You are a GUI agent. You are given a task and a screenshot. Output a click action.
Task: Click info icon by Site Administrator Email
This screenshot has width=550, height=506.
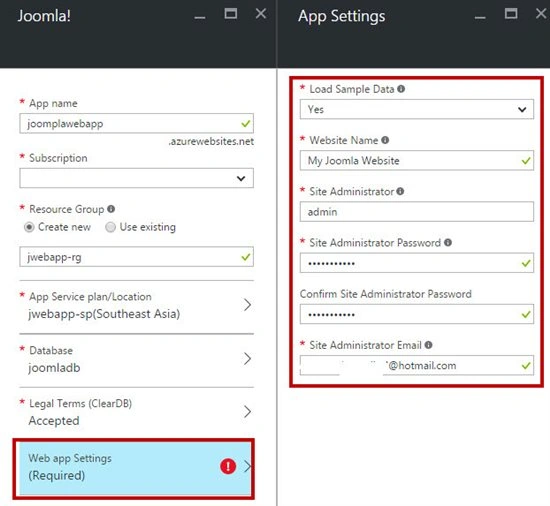[x=428, y=345]
